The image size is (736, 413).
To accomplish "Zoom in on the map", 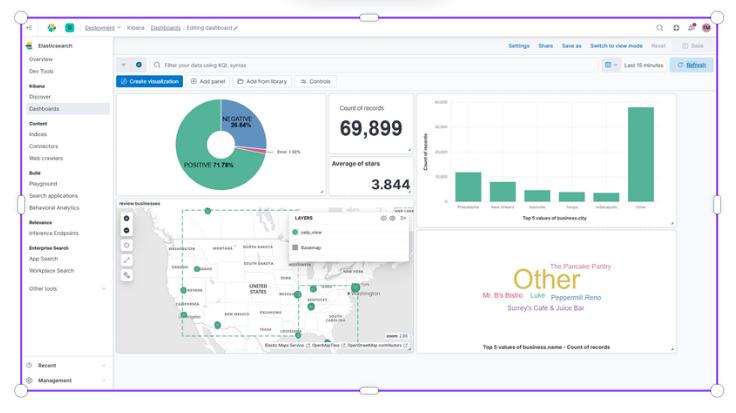I will pos(127,218).
